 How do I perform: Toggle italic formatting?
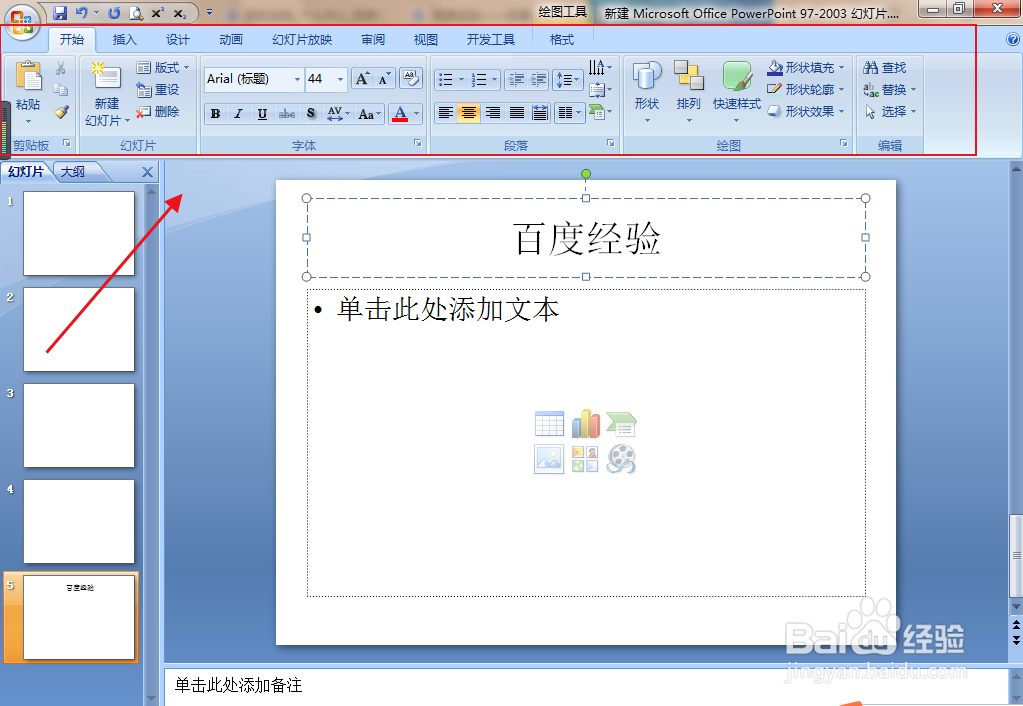239,114
